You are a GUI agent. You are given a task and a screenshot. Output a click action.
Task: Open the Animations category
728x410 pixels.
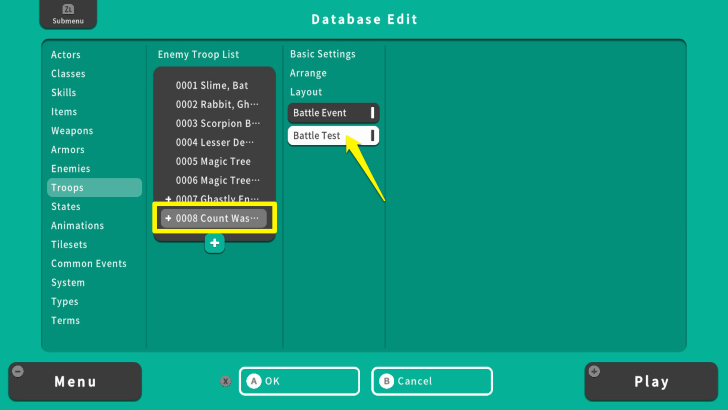pyautogui.click(x=78, y=226)
